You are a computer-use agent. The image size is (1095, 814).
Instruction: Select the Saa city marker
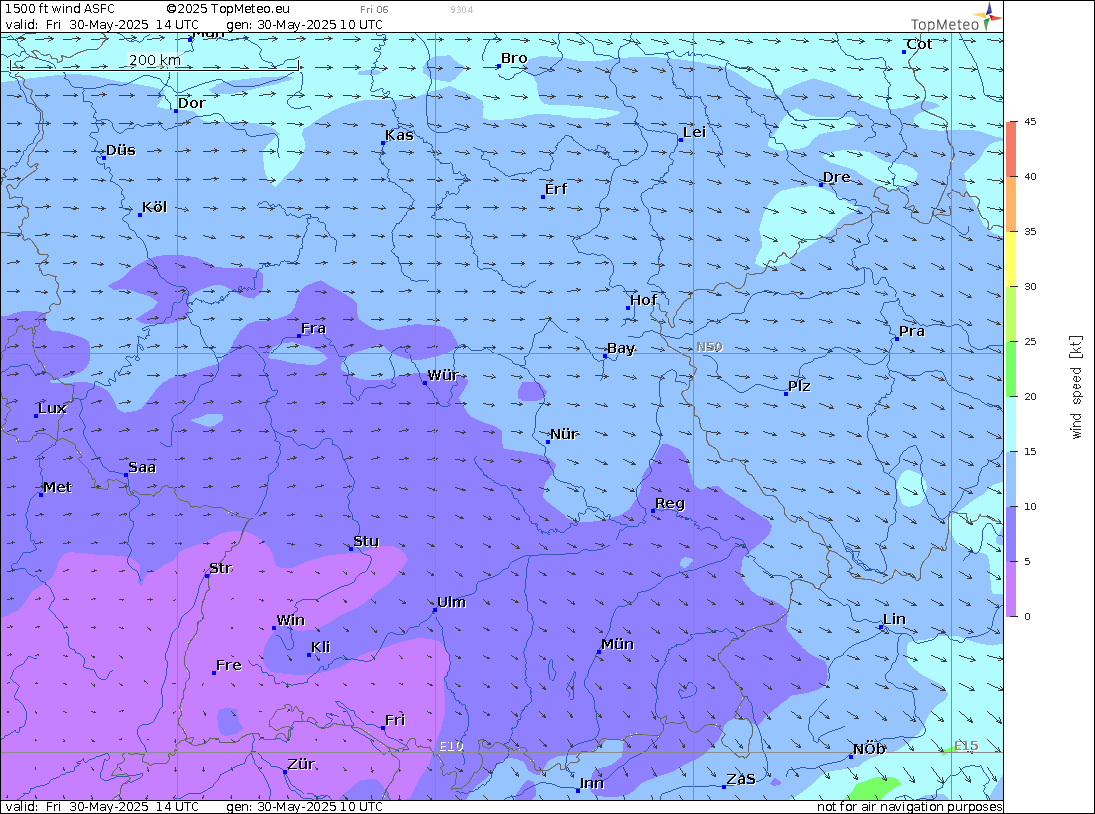(126, 475)
